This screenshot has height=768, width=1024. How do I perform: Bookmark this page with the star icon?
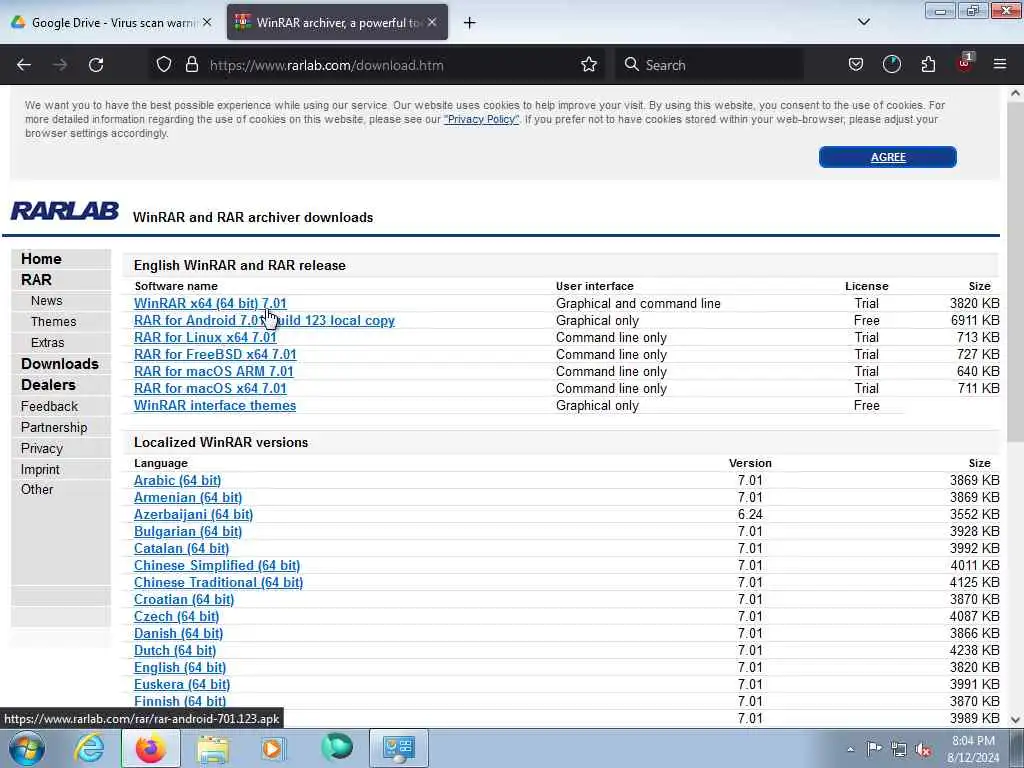(x=588, y=65)
